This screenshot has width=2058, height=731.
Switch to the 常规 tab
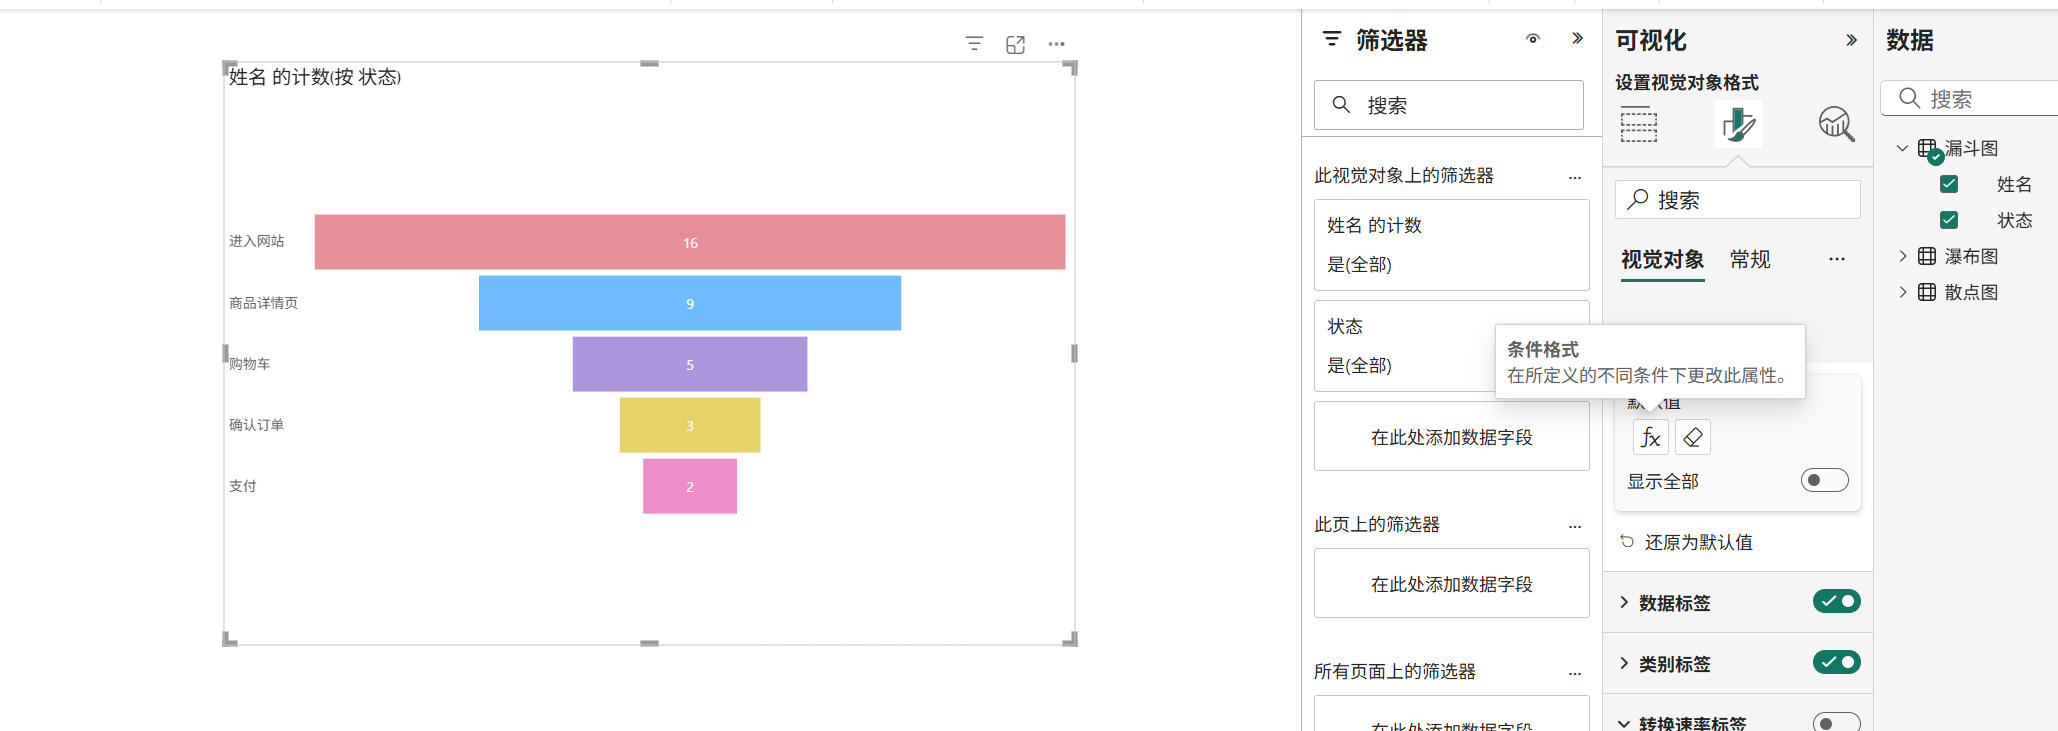[1750, 260]
